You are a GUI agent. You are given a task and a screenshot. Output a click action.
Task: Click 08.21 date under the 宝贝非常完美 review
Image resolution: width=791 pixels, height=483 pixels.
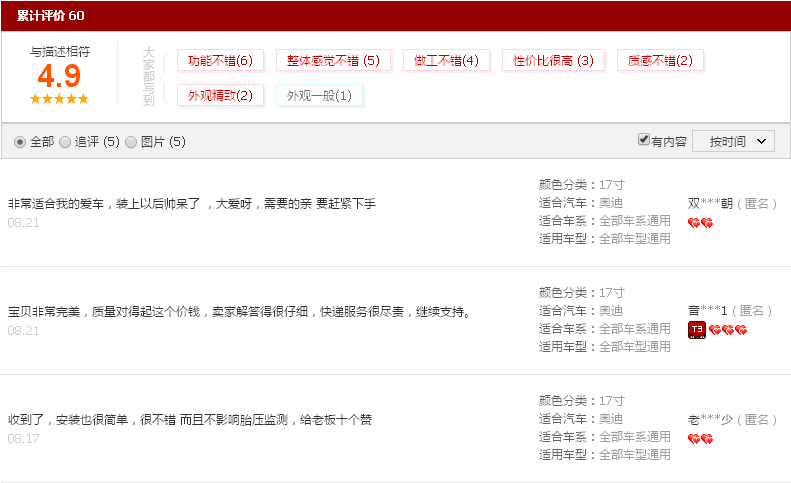(23, 331)
